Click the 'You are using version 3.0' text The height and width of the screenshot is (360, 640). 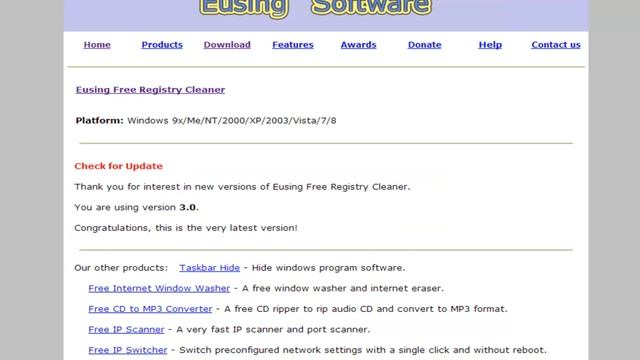(137, 207)
